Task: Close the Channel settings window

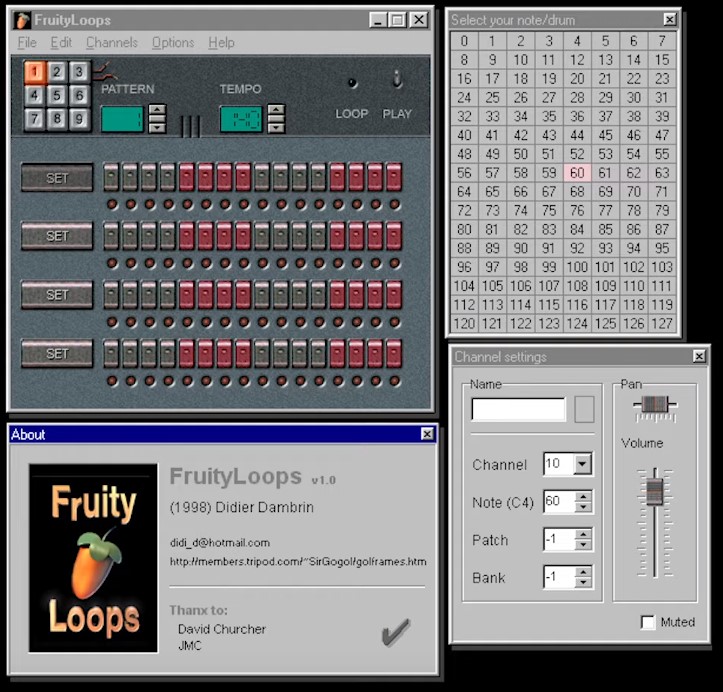Action: pyautogui.click(x=699, y=356)
